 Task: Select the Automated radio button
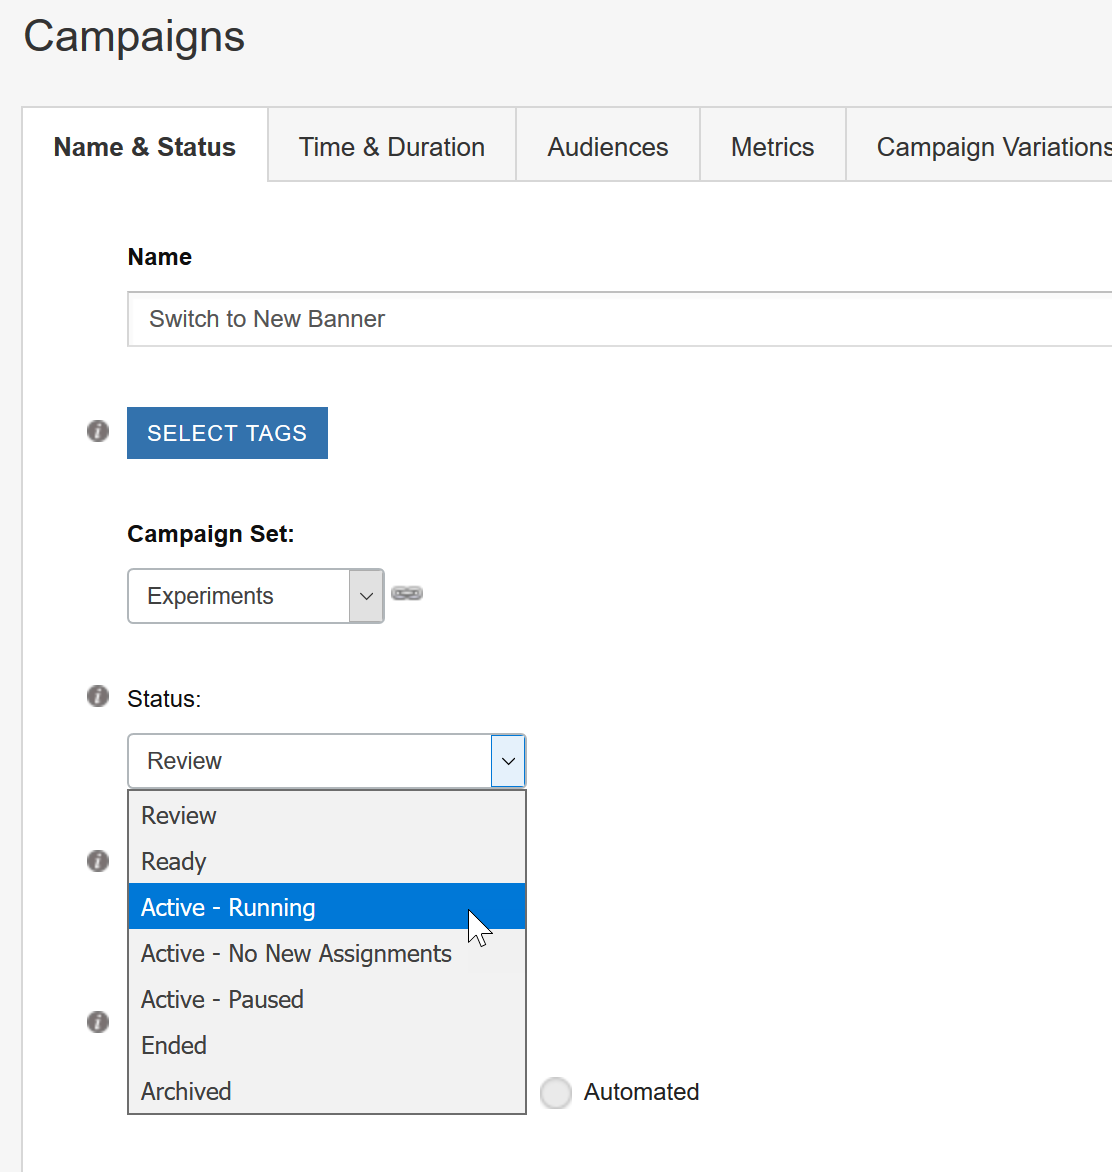coord(556,1093)
